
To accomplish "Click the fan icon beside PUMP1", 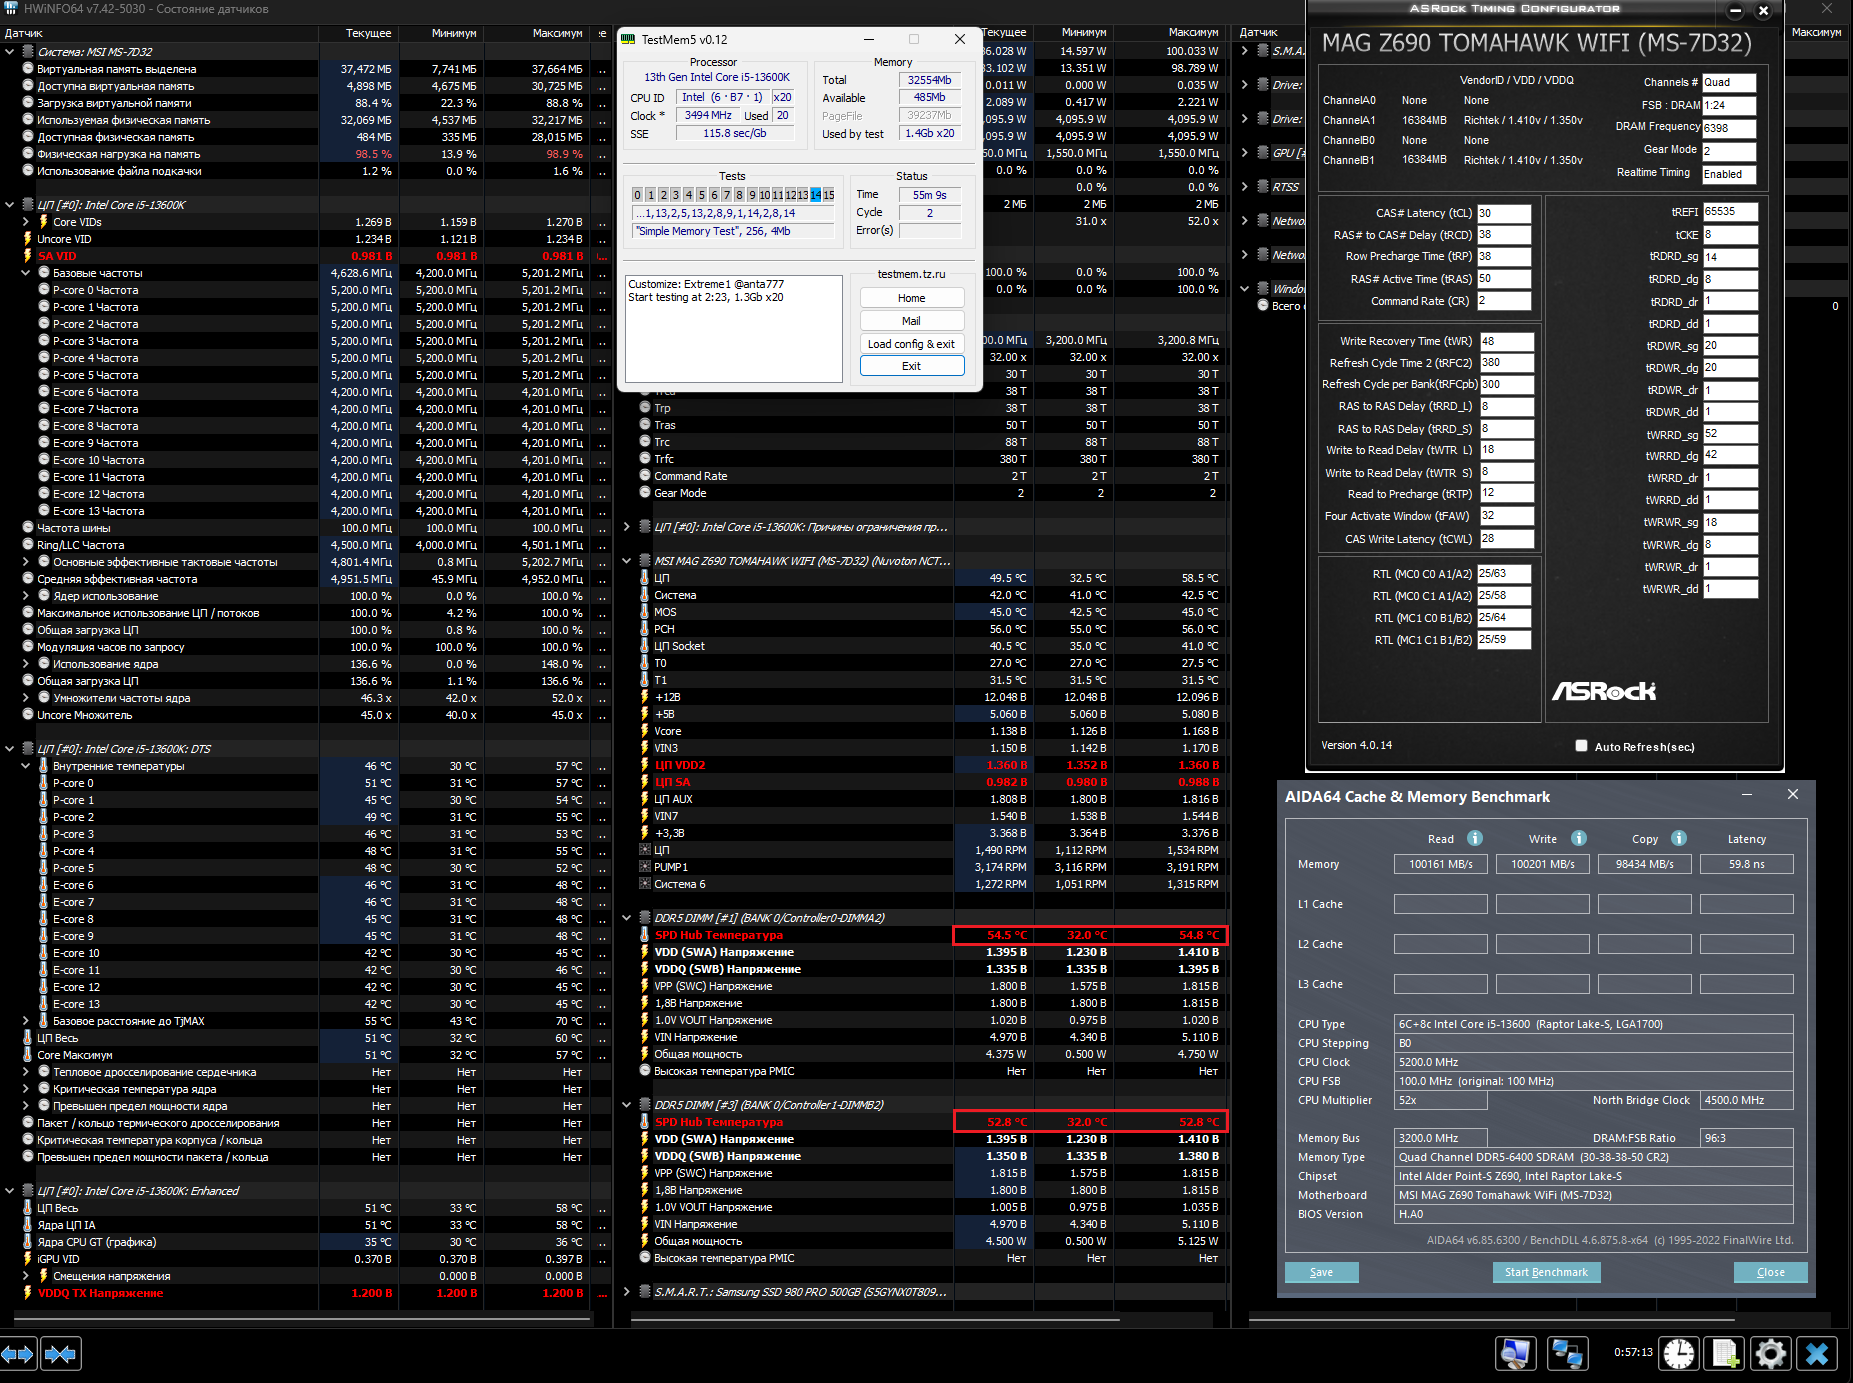I will coord(645,867).
